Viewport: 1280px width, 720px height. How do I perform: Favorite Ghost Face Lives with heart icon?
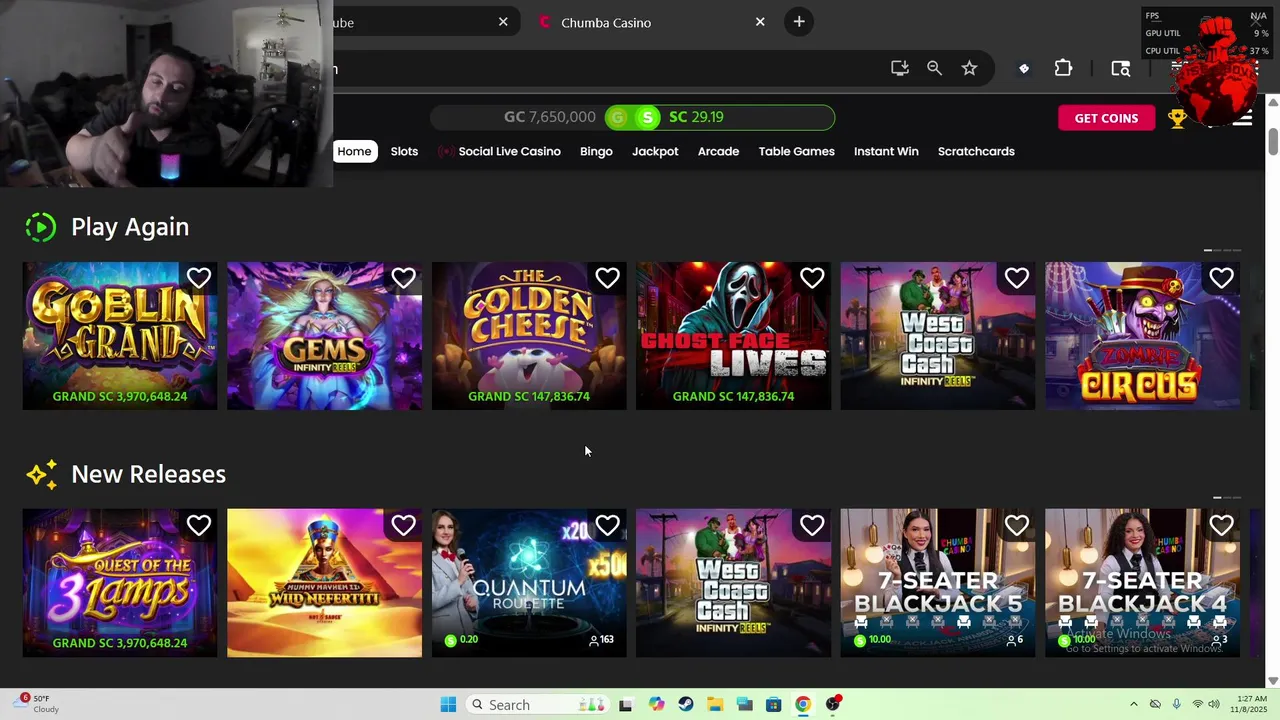pyautogui.click(x=812, y=278)
